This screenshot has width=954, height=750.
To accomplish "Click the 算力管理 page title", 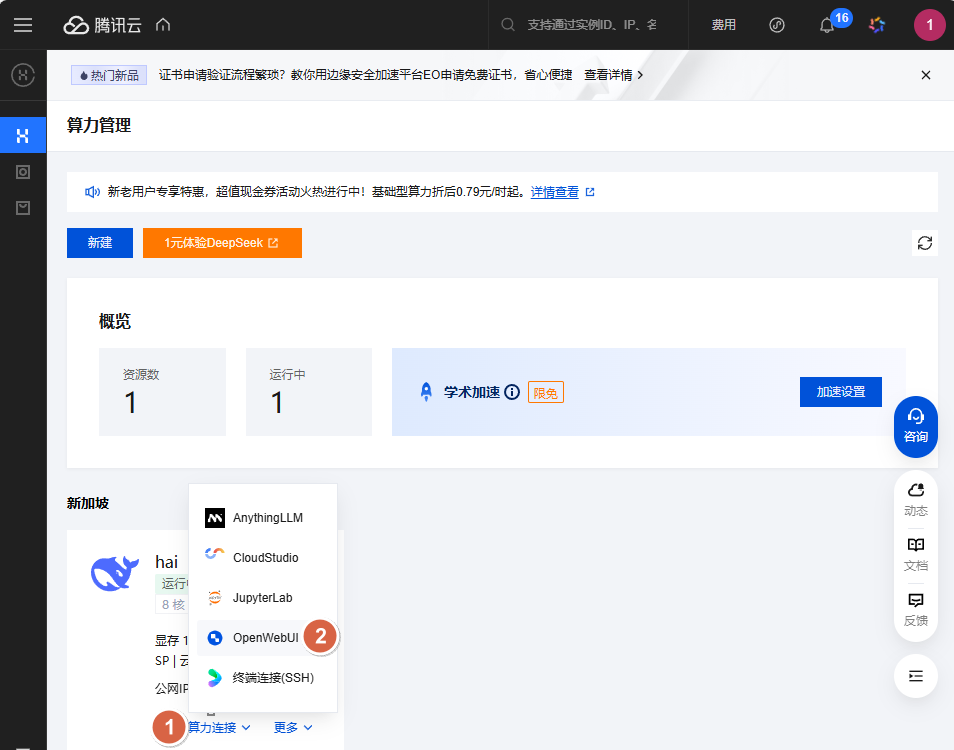I will [99, 125].
